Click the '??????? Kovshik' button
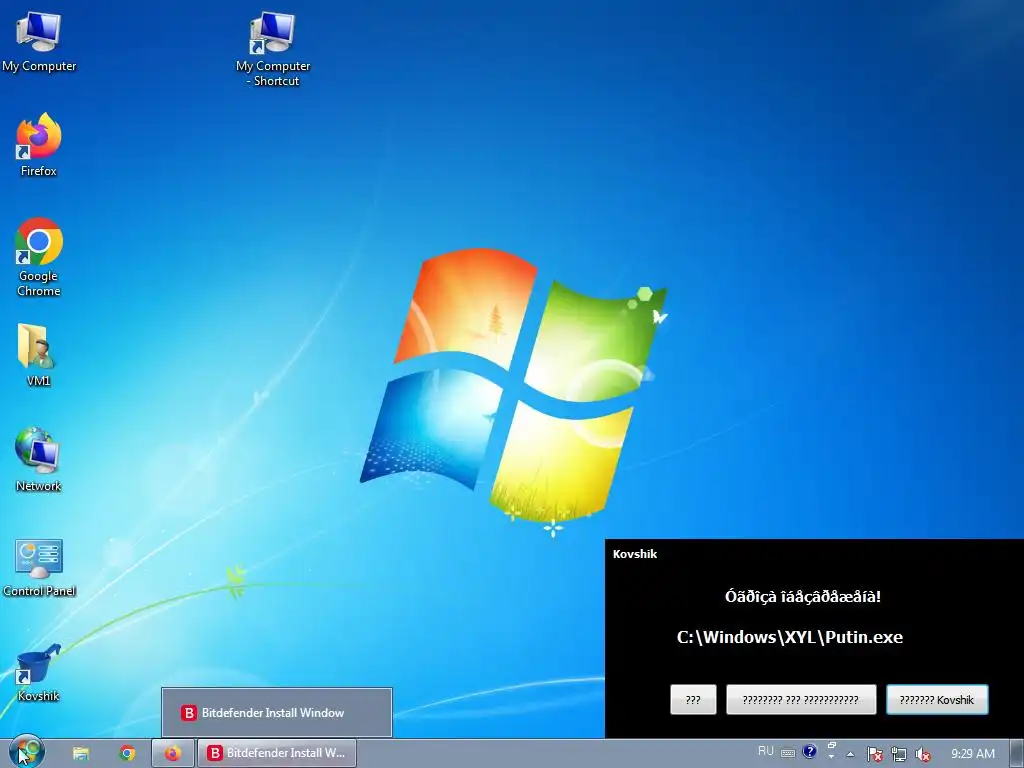The height and width of the screenshot is (768, 1024). pyautogui.click(x=936, y=699)
